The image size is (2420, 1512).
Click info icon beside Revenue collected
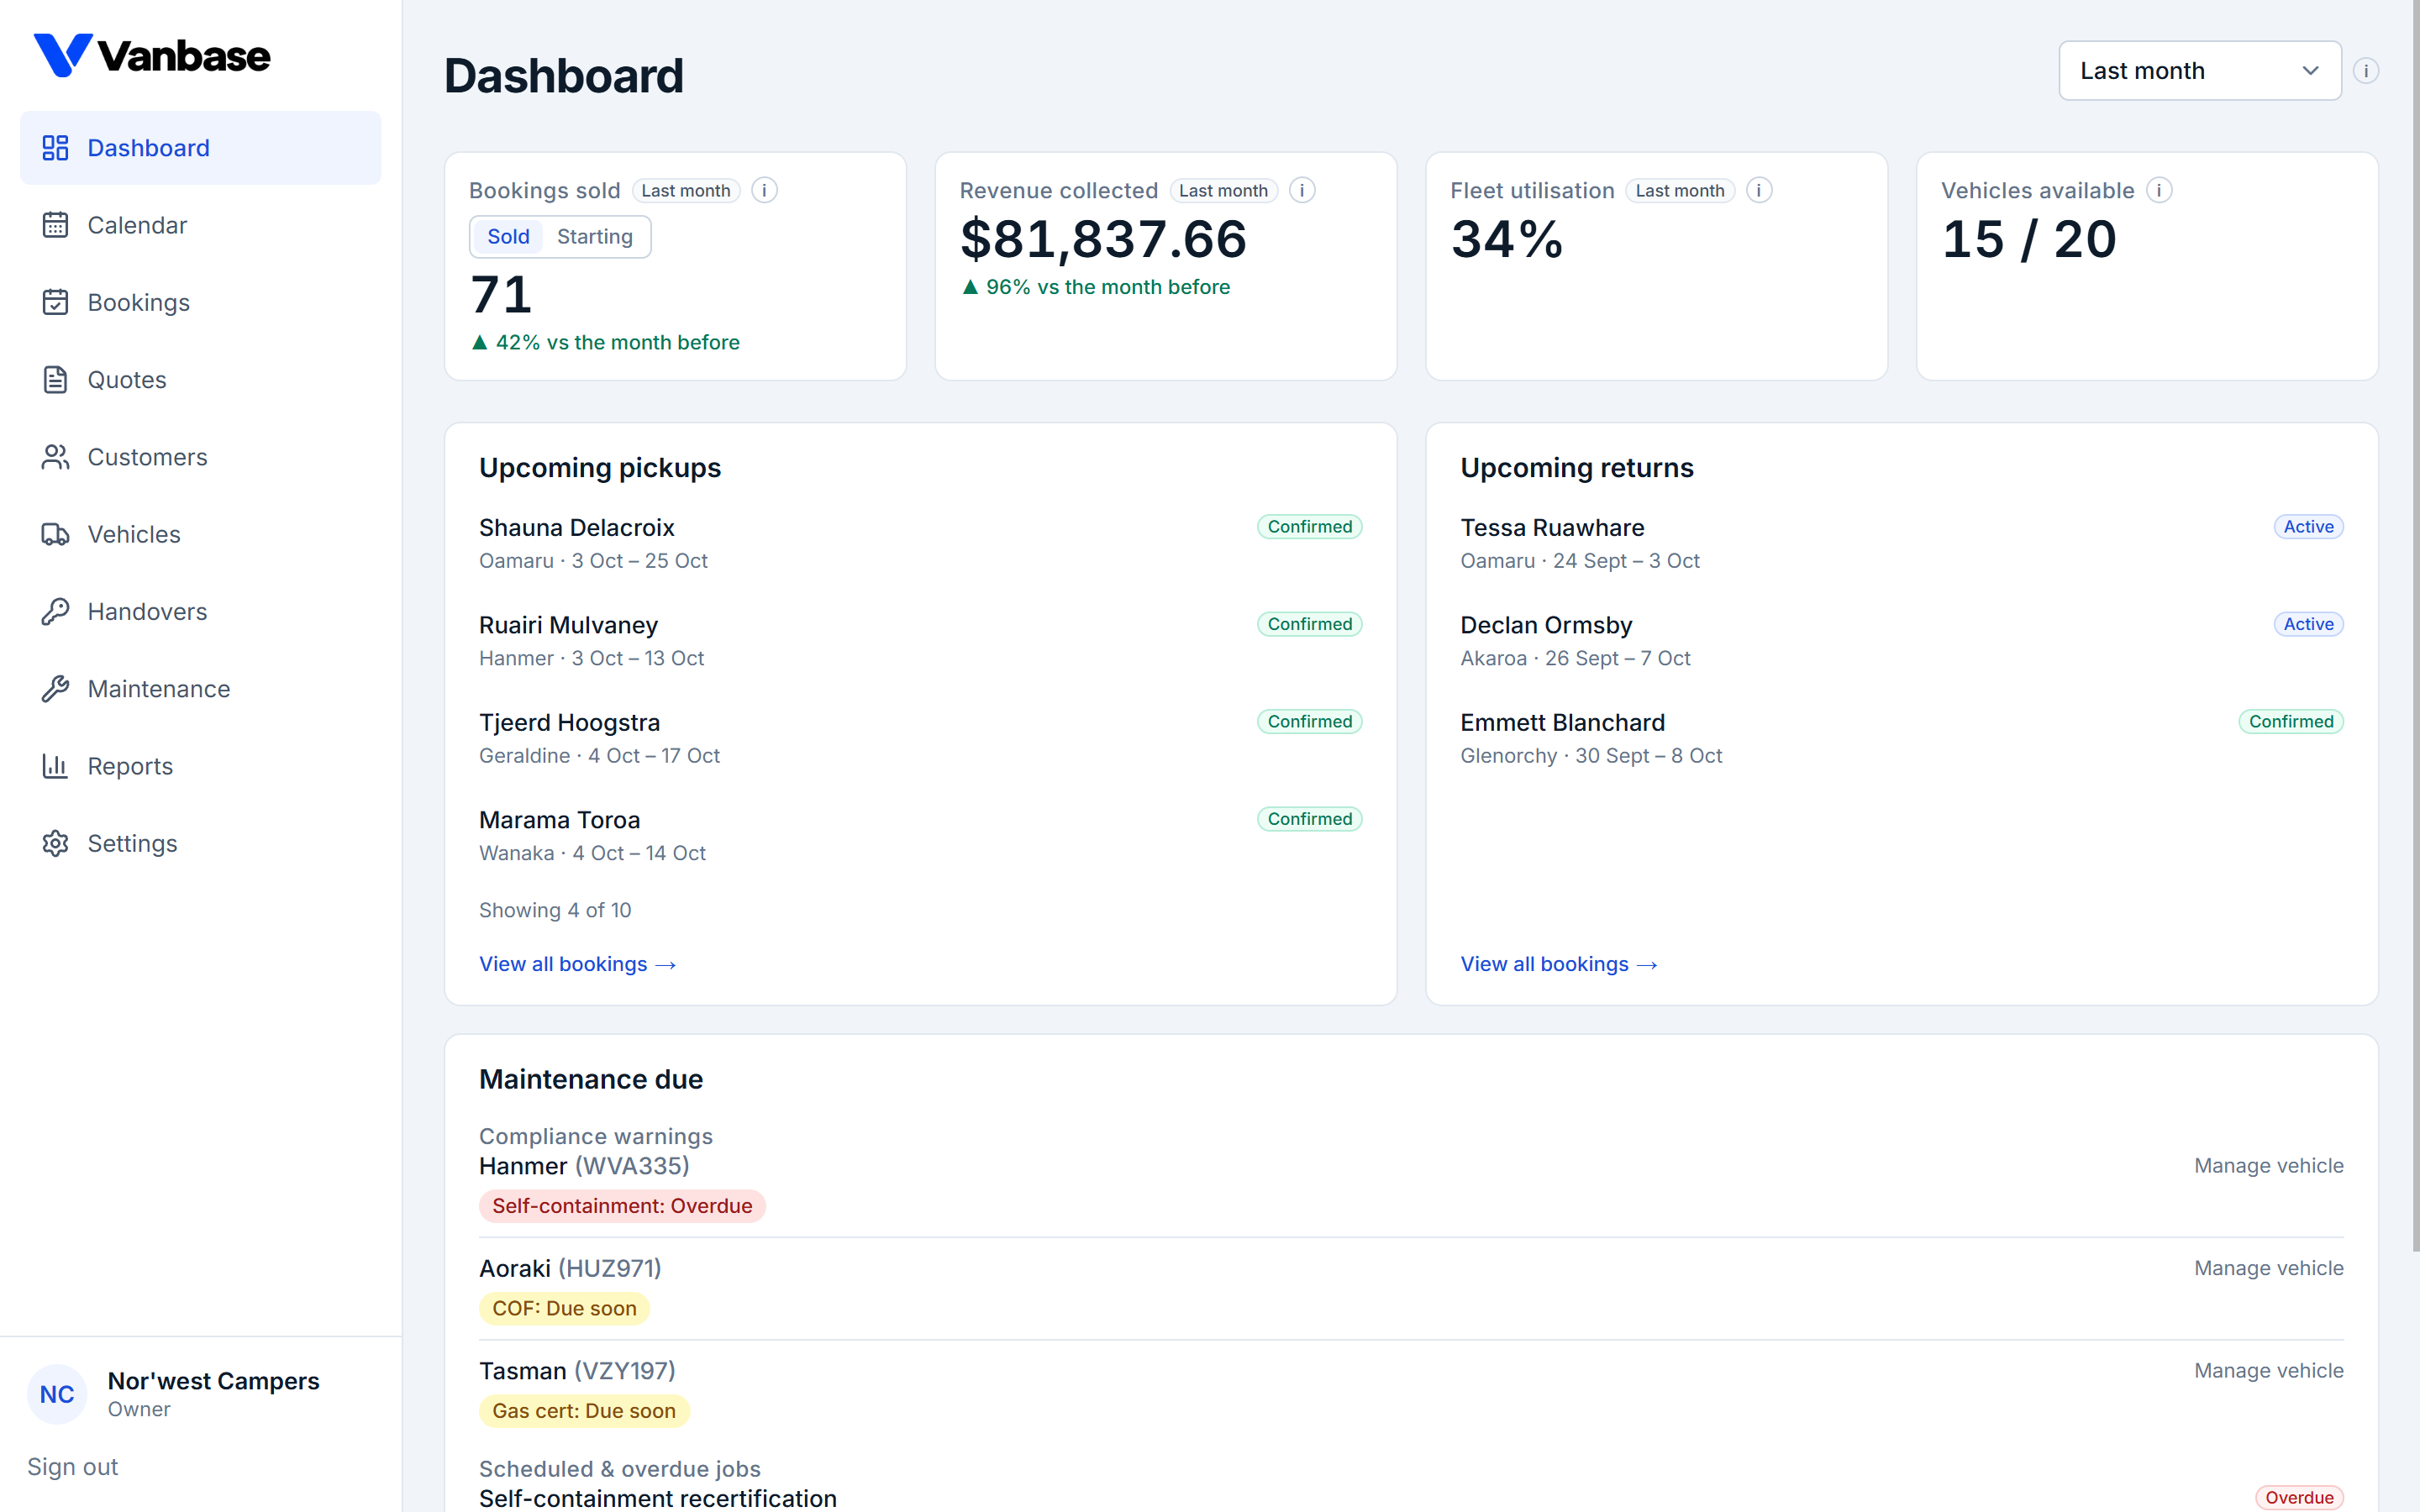(1302, 190)
